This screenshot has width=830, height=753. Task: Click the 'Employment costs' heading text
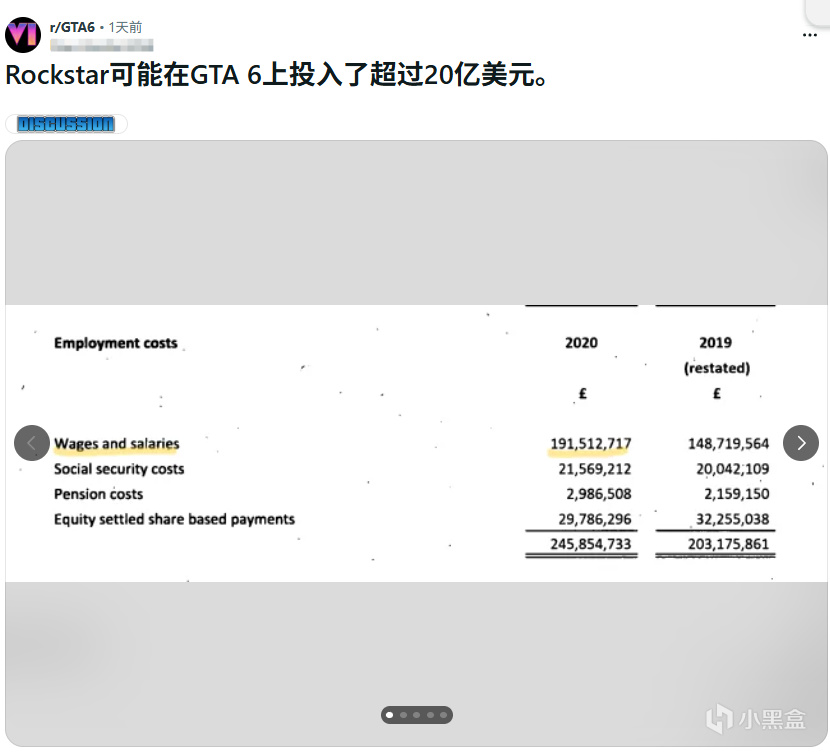tap(115, 343)
